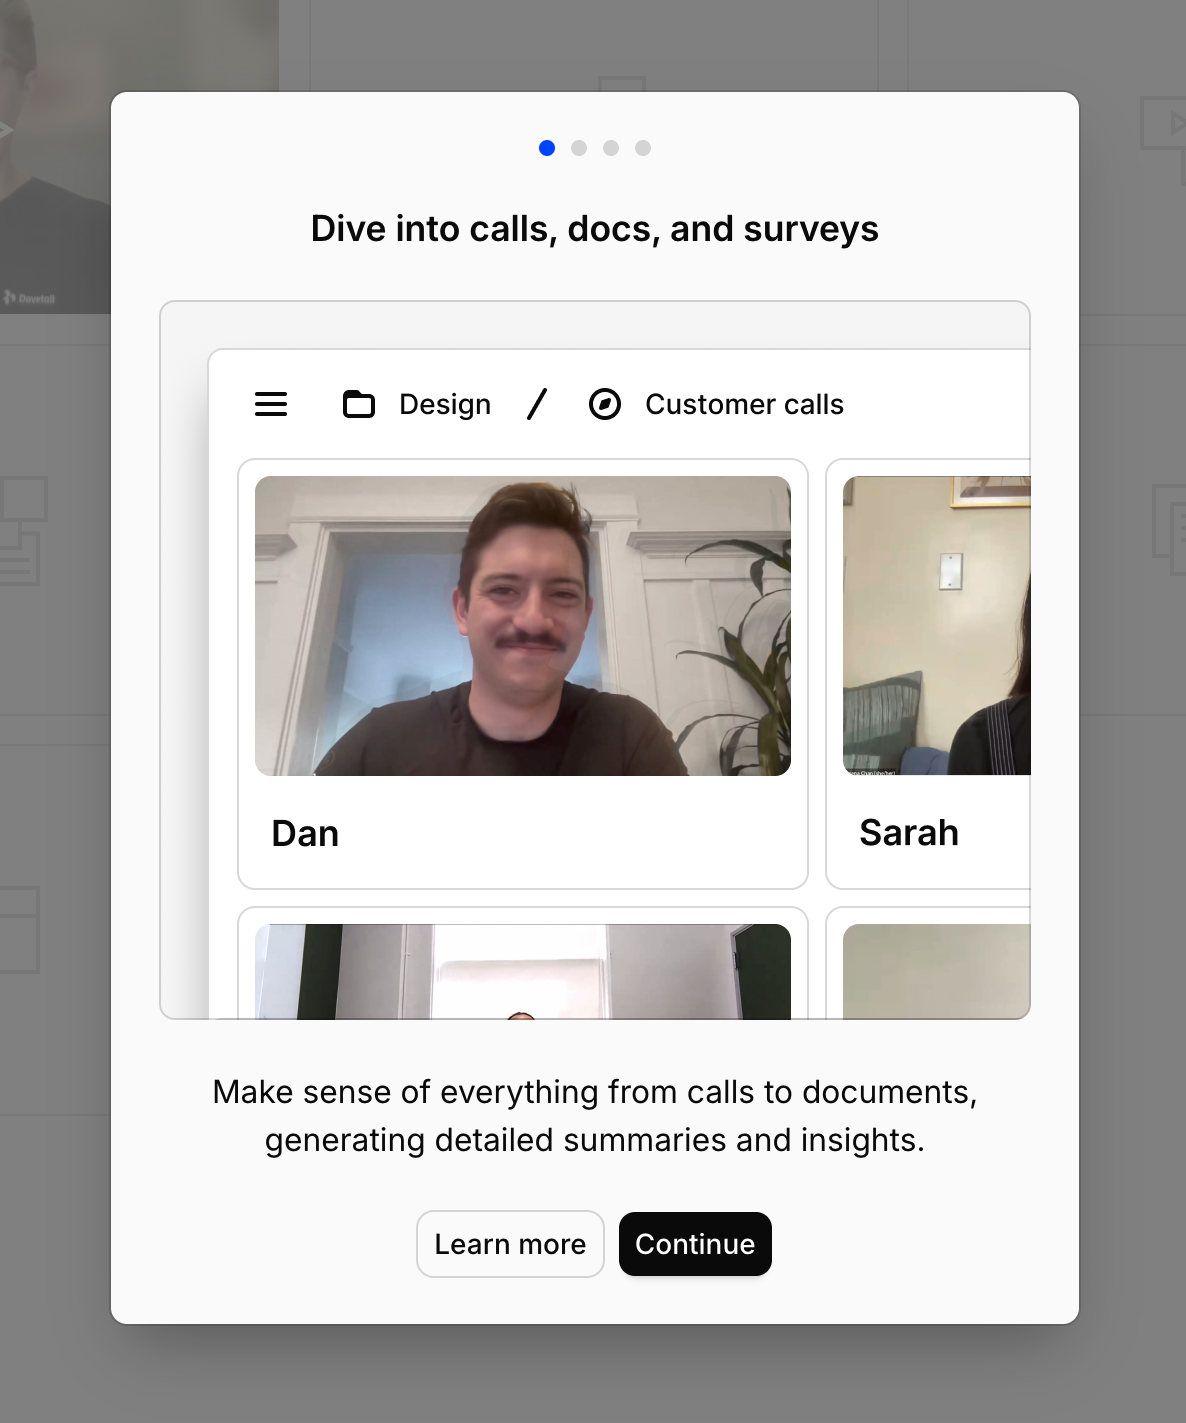
Task: Click the Dan name label
Action: 305,833
